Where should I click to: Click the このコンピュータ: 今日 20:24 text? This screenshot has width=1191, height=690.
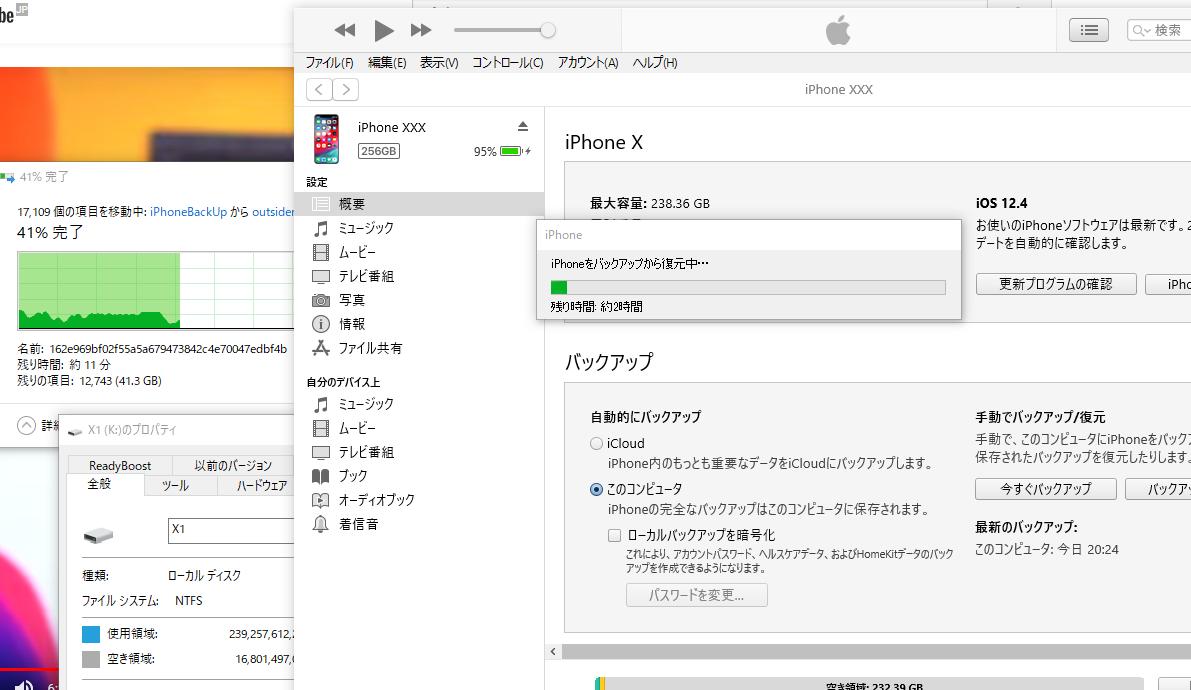click(1047, 549)
